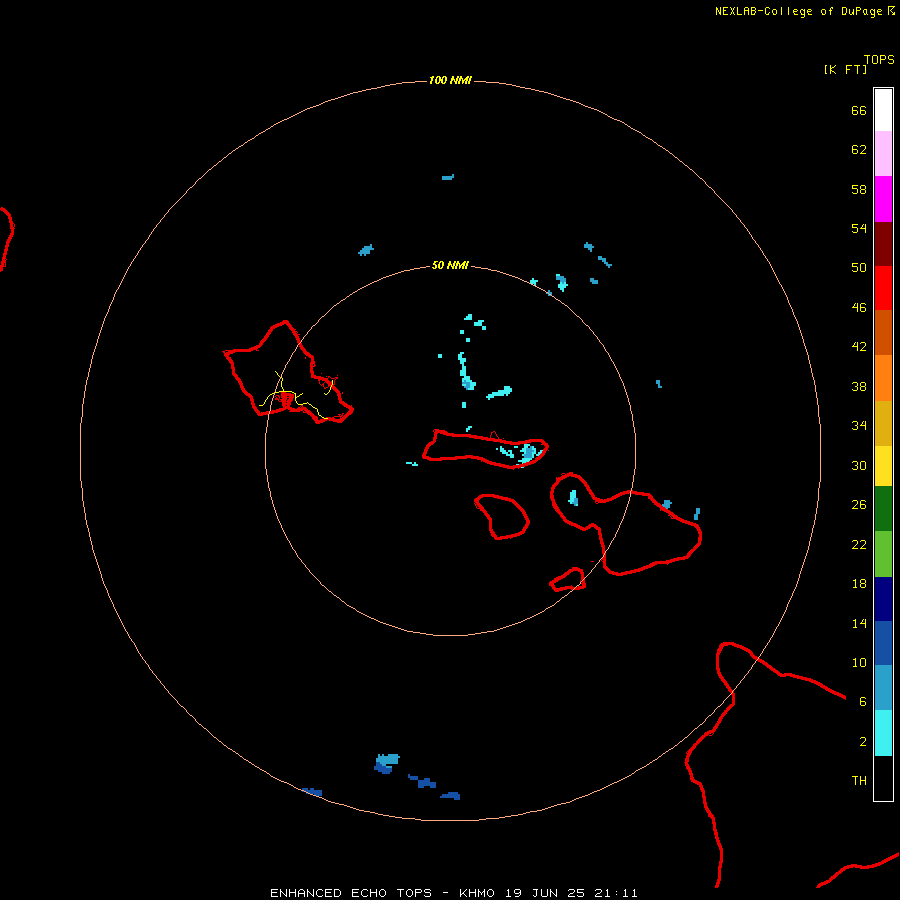The width and height of the screenshot is (900, 900).
Task: Click the Enhanced Echo Tops KHMO caption
Action: click(x=454, y=893)
